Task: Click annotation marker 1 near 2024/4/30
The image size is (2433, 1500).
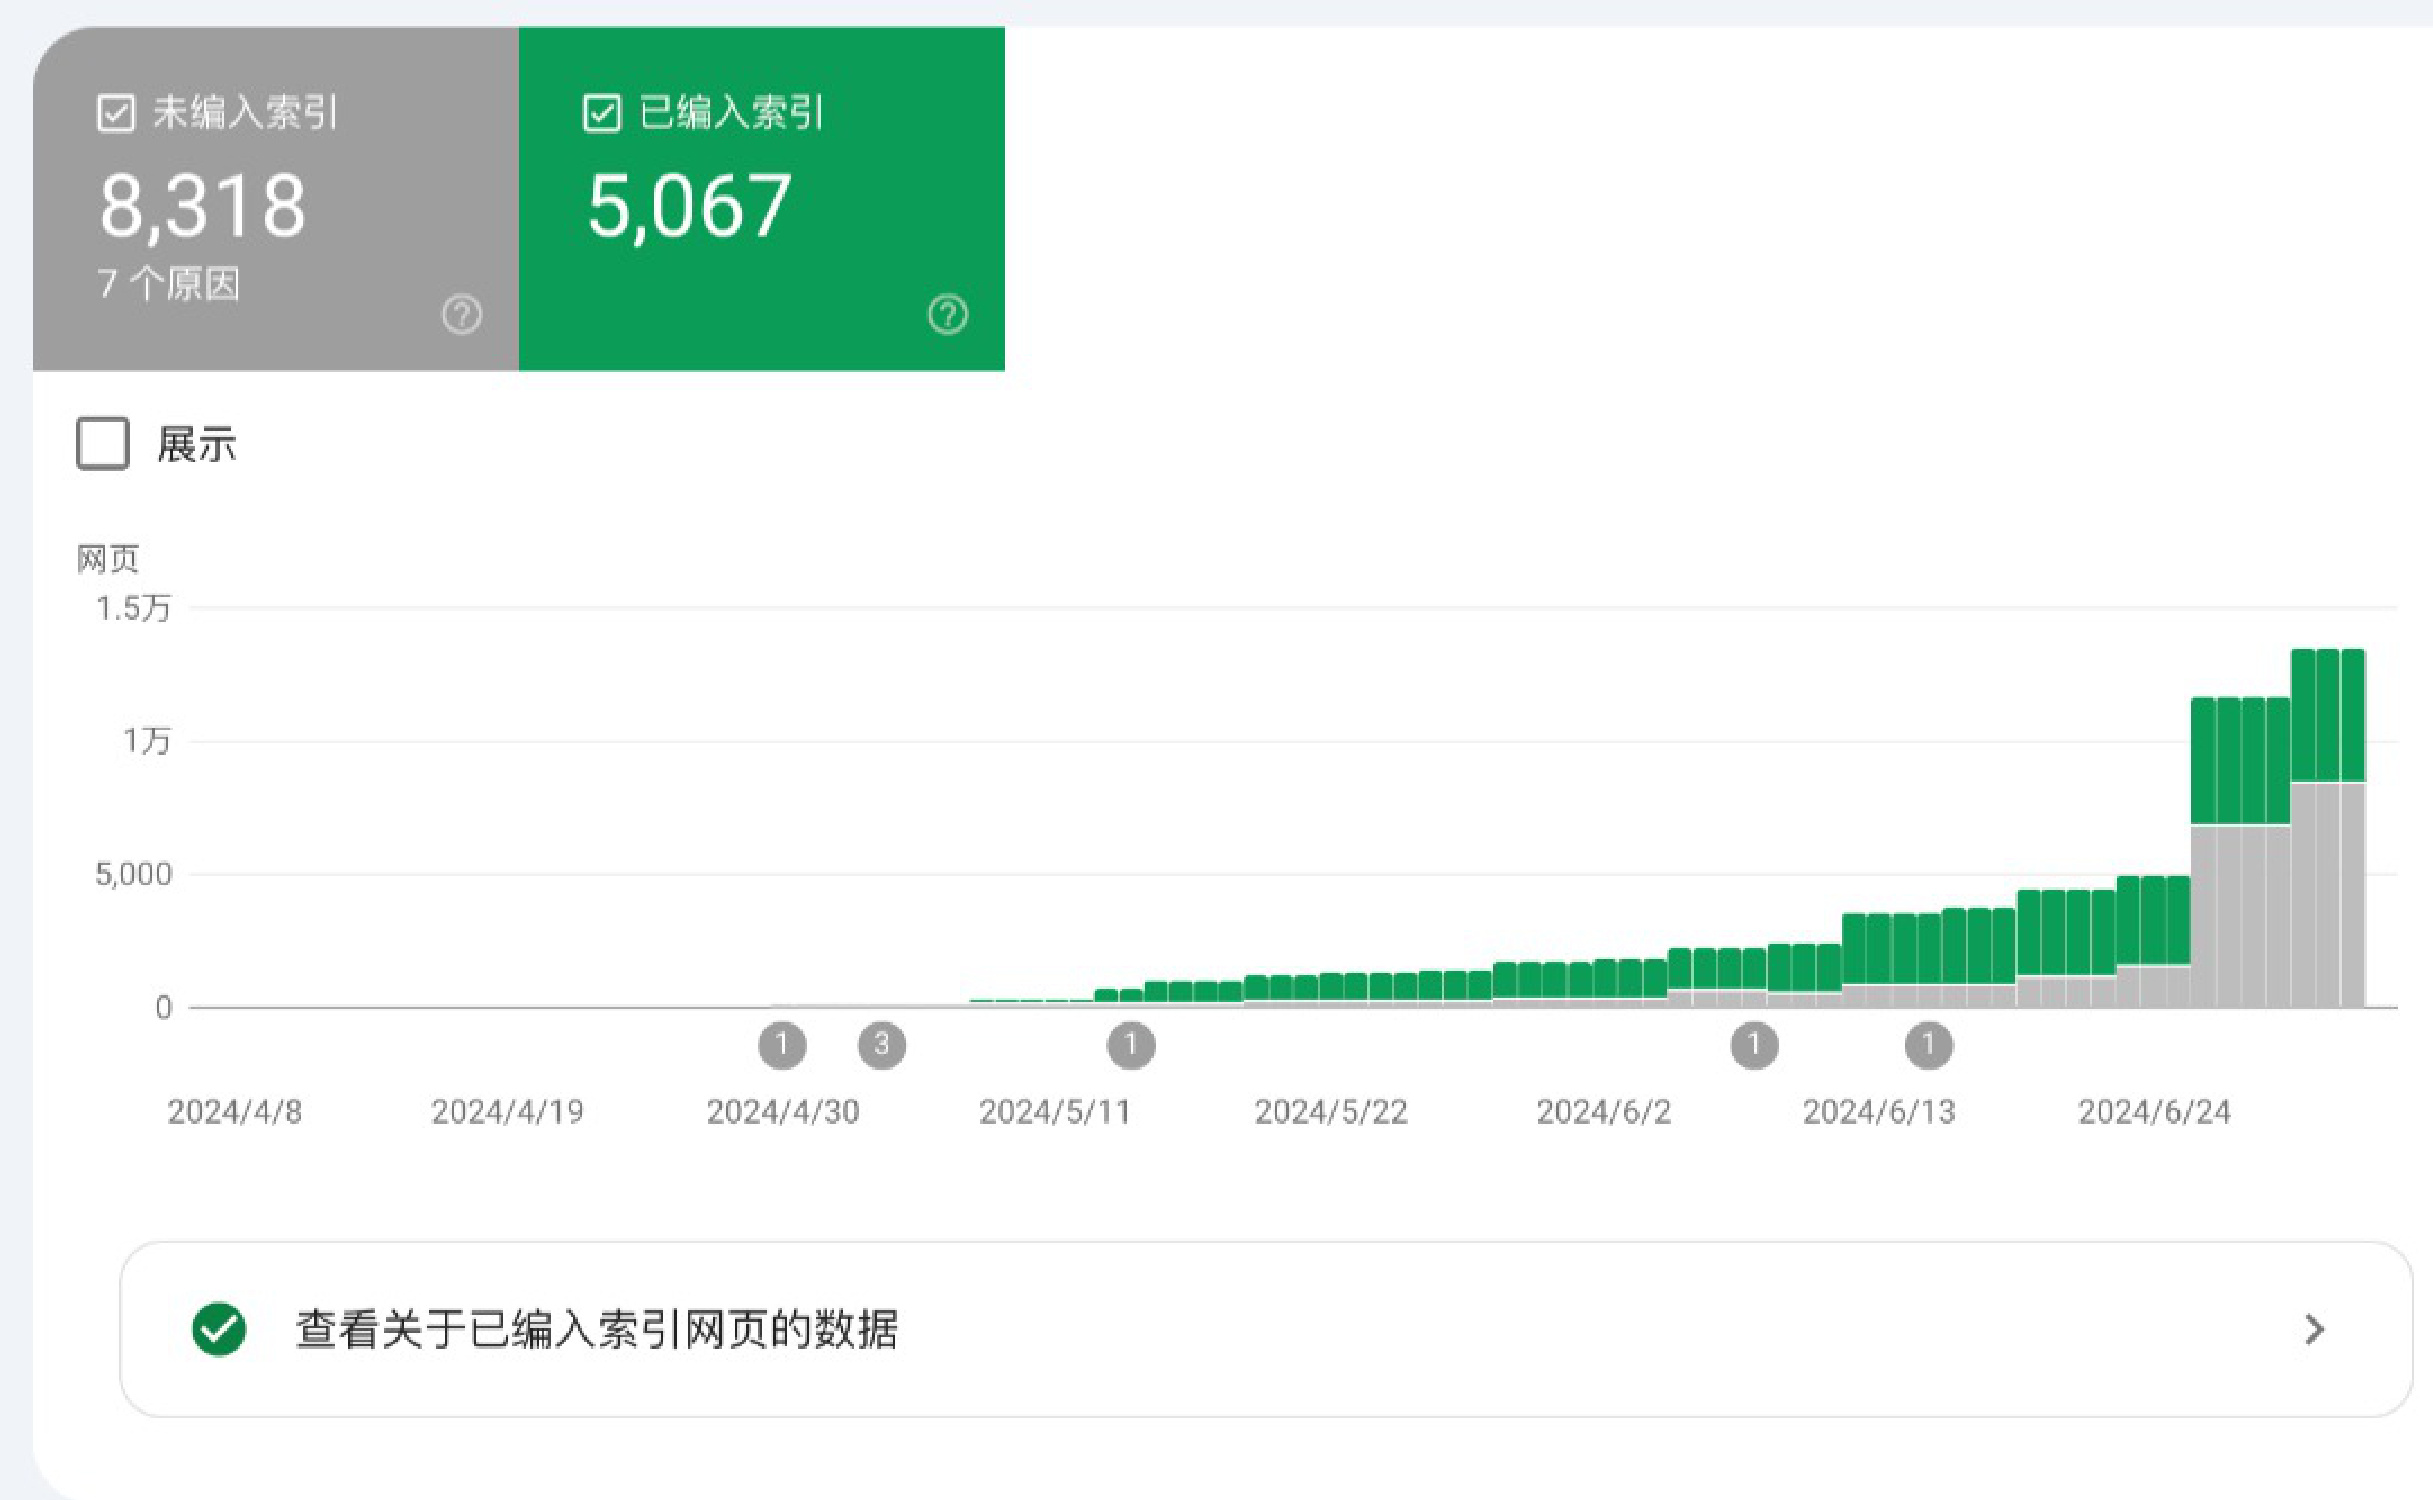Action: [x=782, y=1045]
